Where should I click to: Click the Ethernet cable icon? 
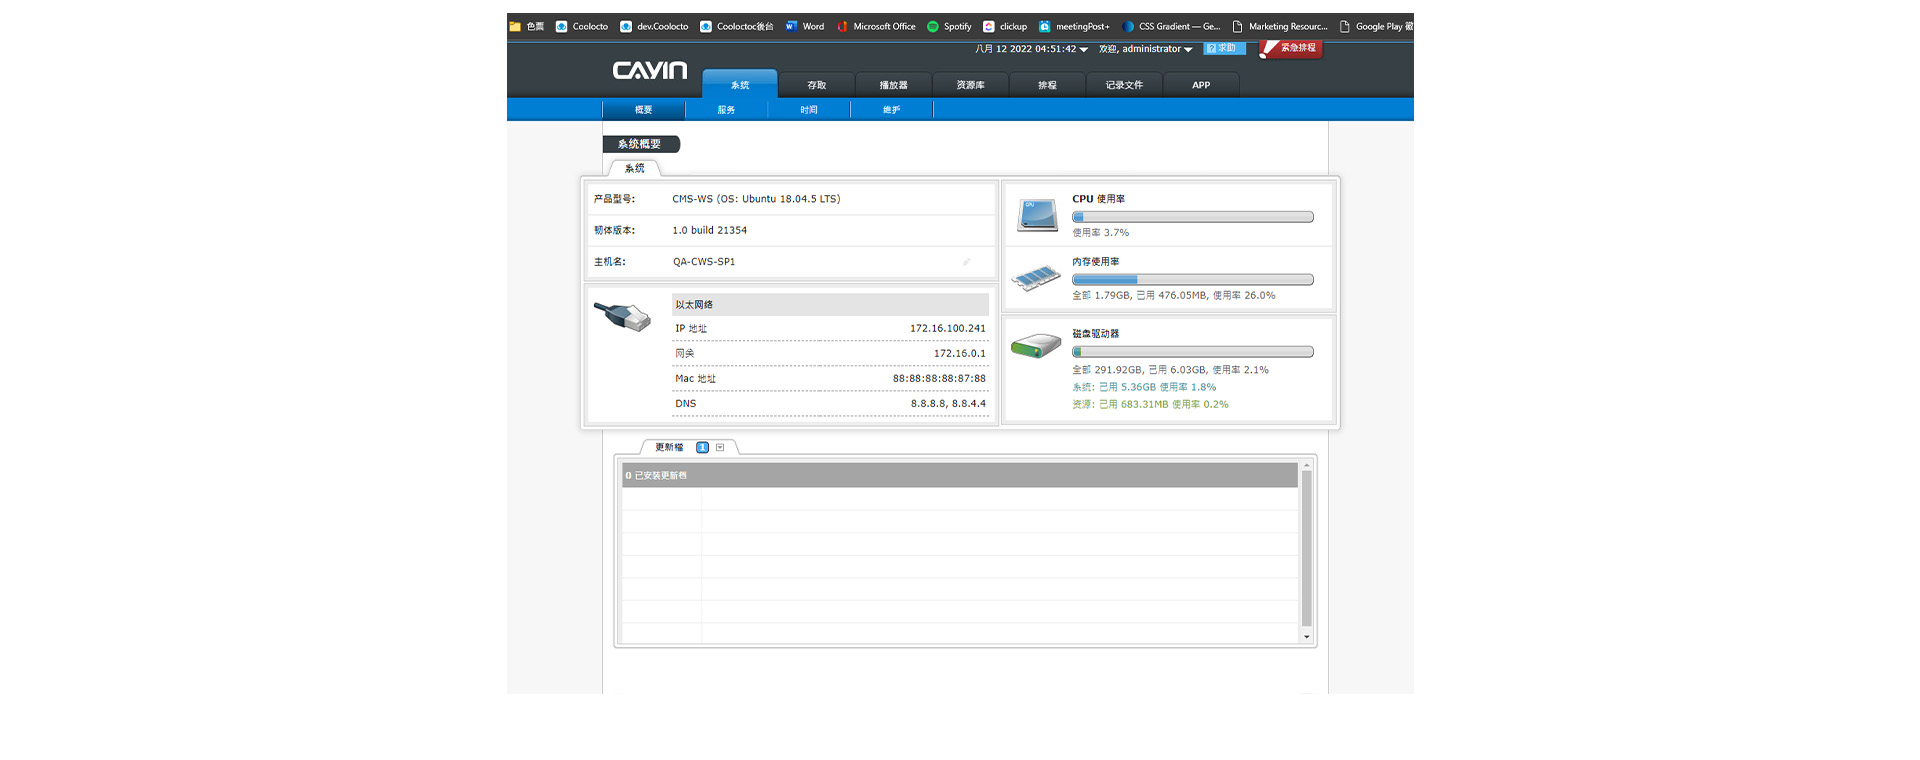(x=622, y=316)
